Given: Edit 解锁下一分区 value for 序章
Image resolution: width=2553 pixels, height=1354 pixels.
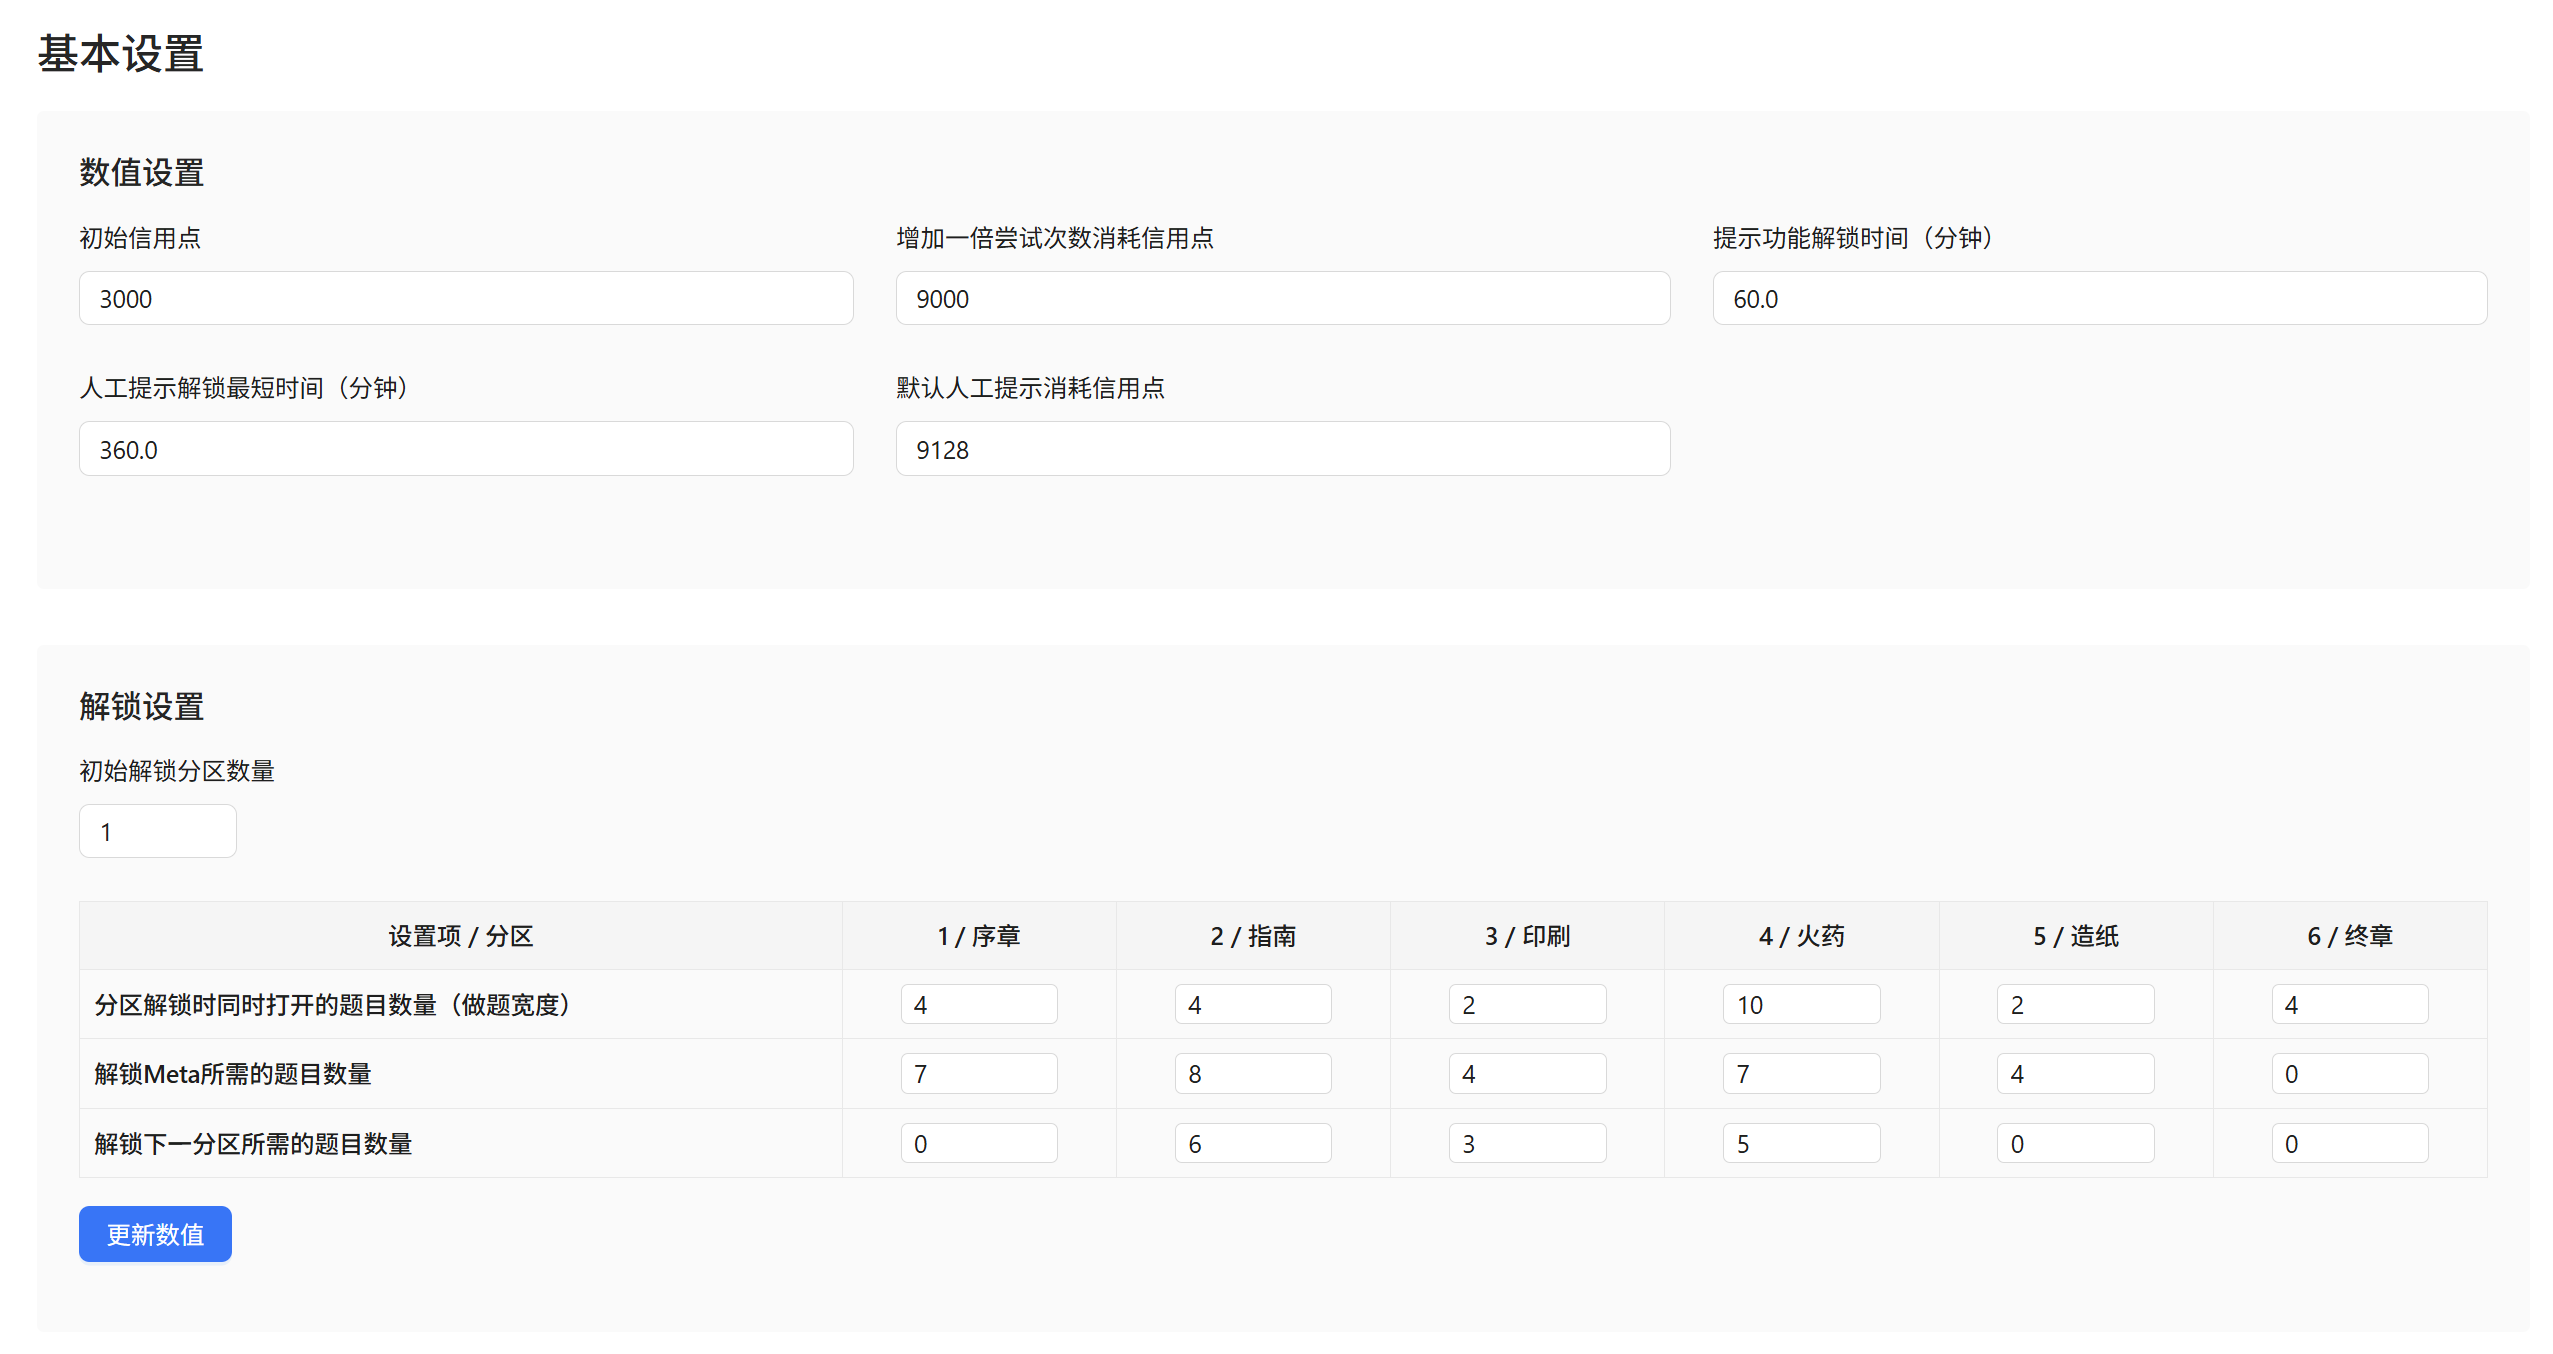Looking at the screenshot, I should pos(978,1143).
